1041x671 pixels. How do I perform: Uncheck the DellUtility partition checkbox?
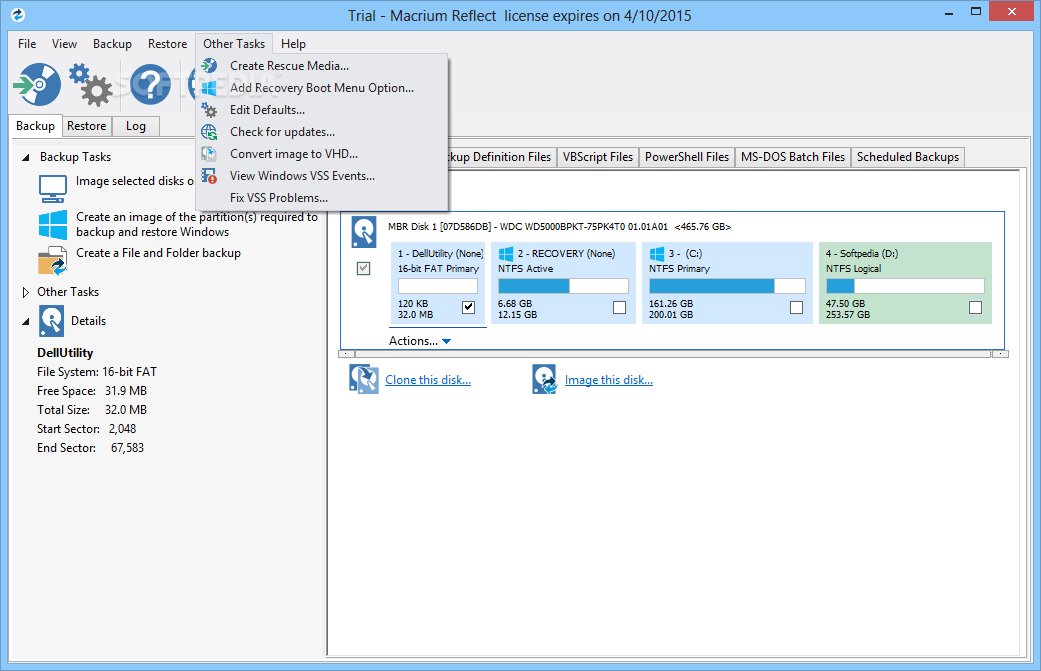(x=469, y=307)
